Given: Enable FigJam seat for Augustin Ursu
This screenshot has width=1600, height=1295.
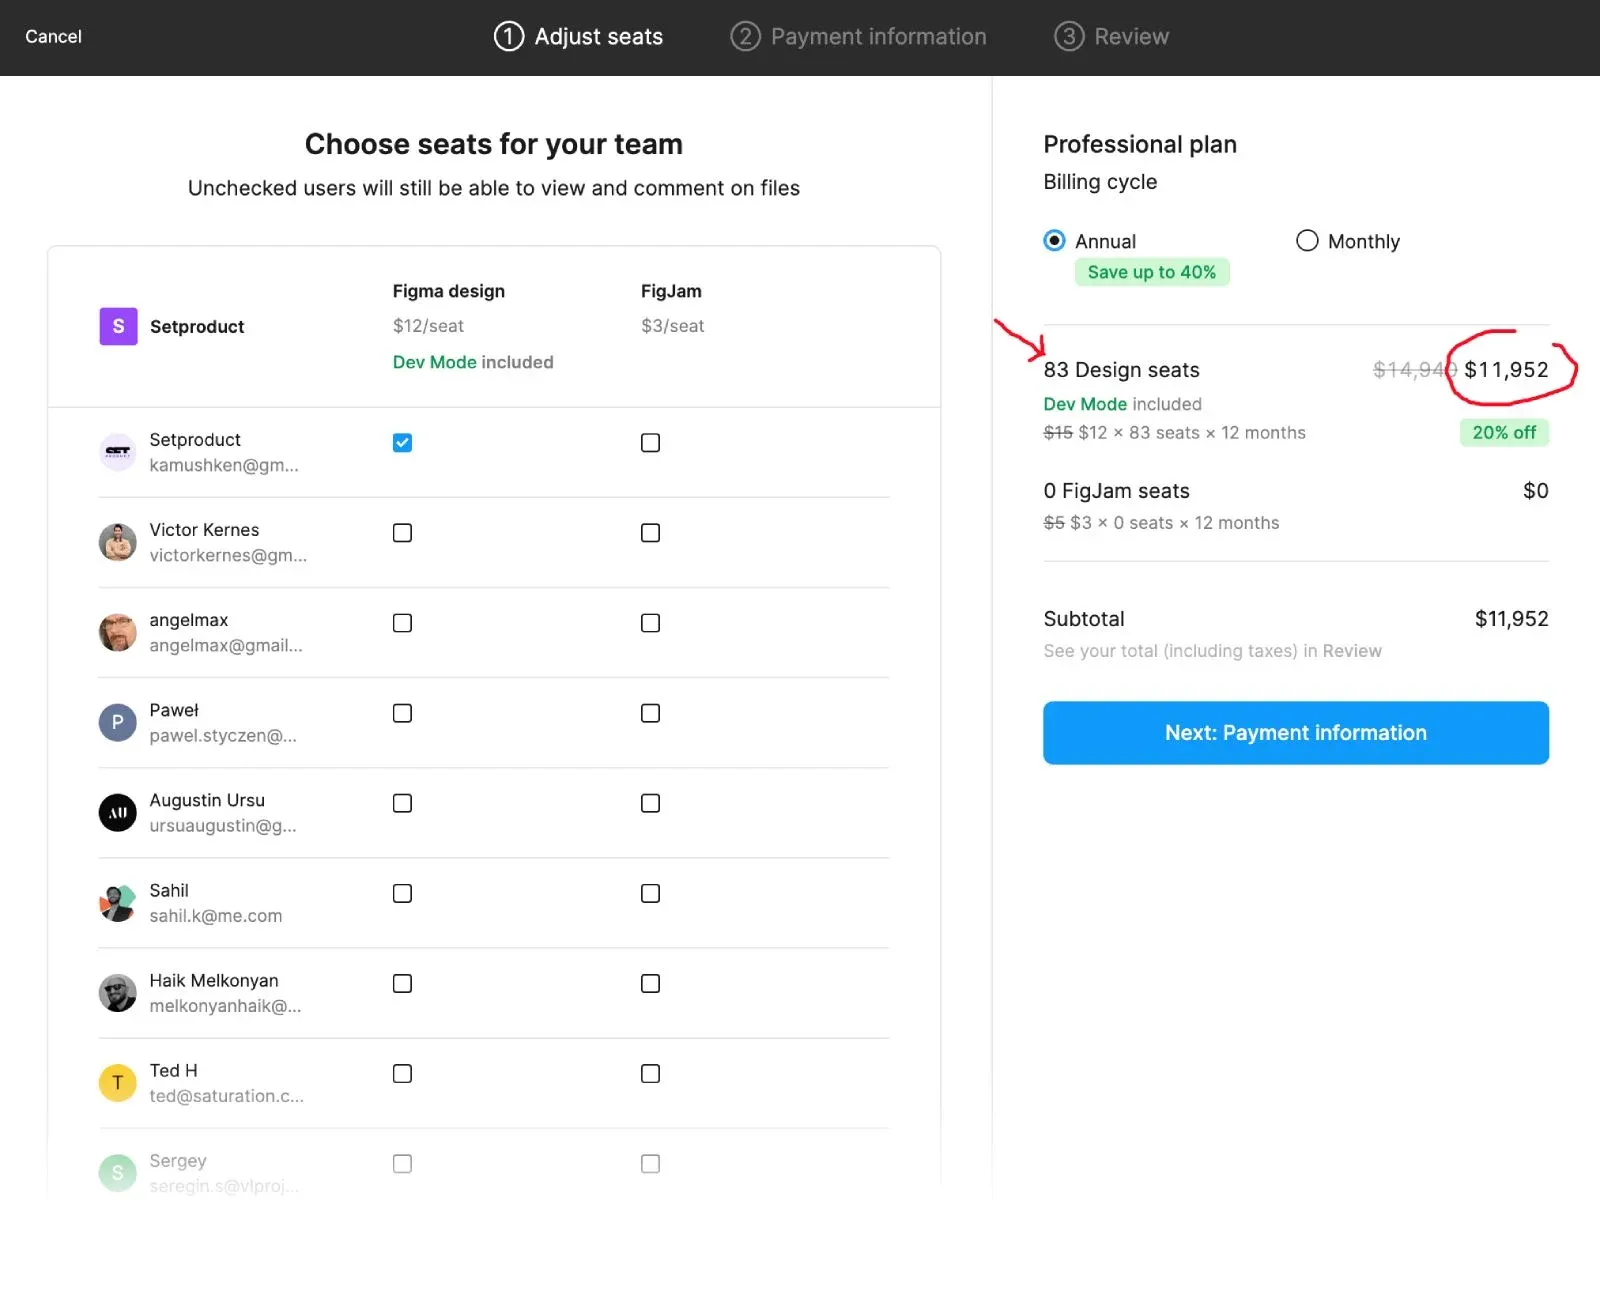Looking at the screenshot, I should 650,802.
